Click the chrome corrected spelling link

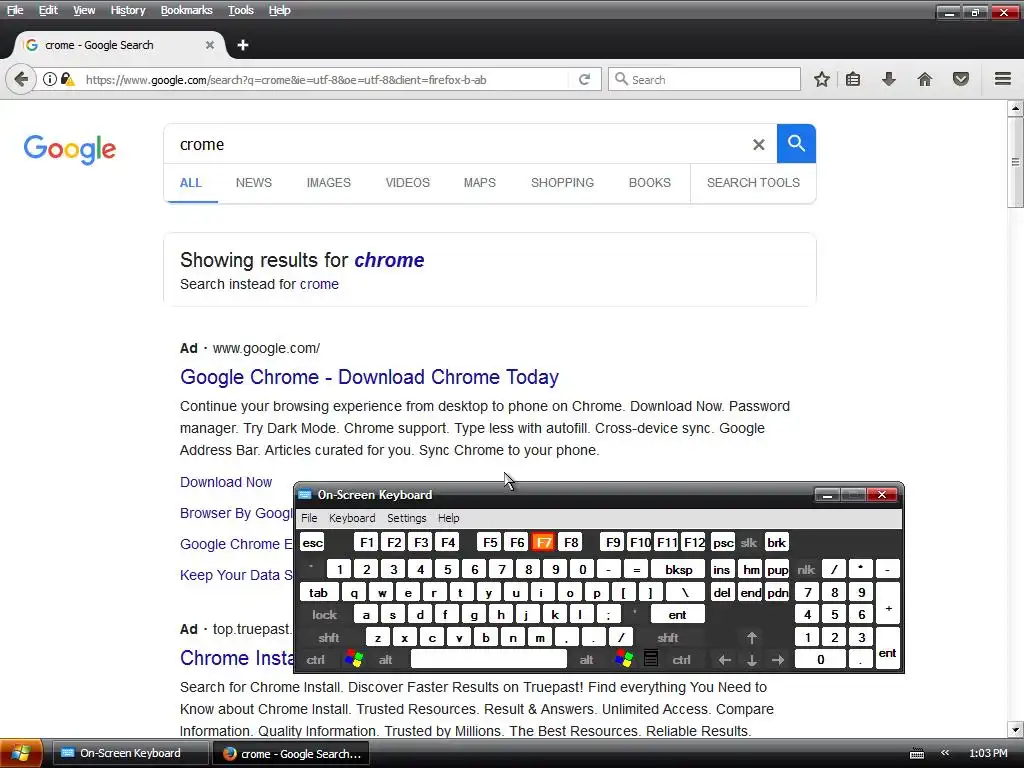(x=389, y=260)
